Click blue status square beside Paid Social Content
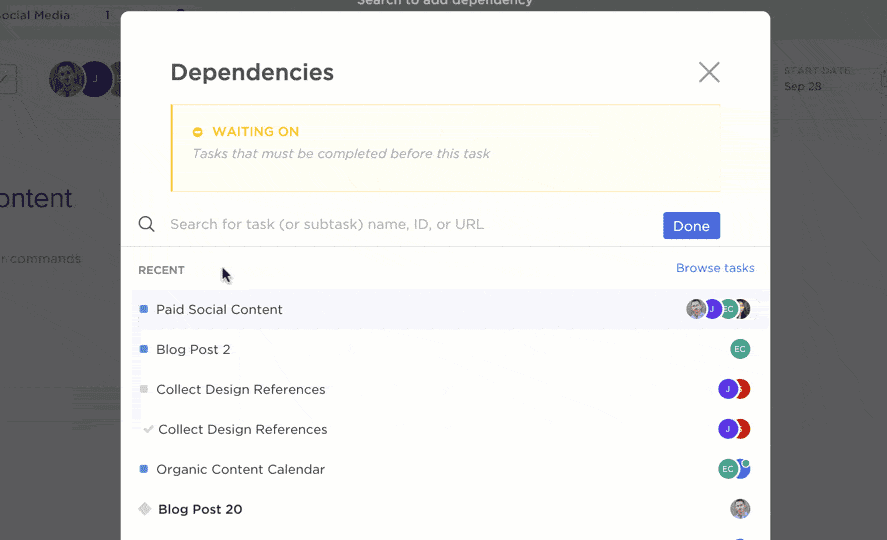Viewport: 887px width, 540px height. pyautogui.click(x=144, y=309)
